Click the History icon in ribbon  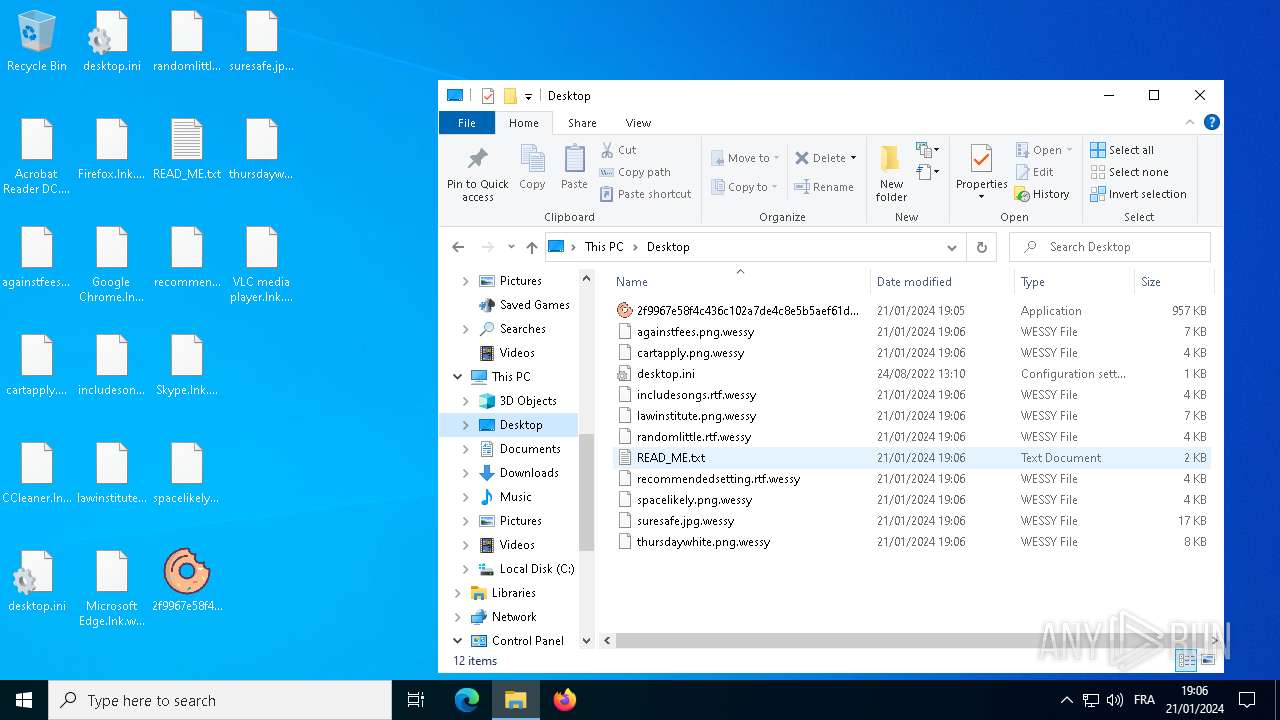point(1022,194)
